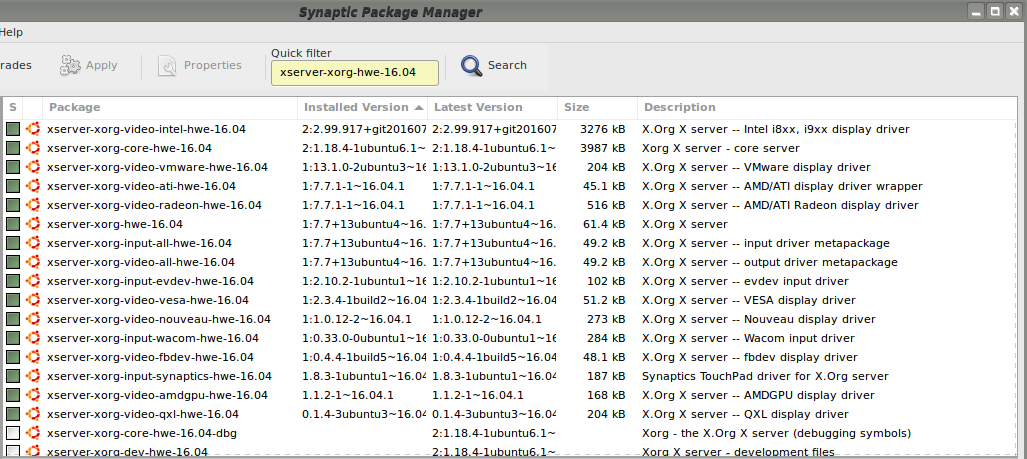Click Ubuntu logo icon beside xserver-xorg-core-hwe-16.04
1027x459 pixels.
[33, 148]
